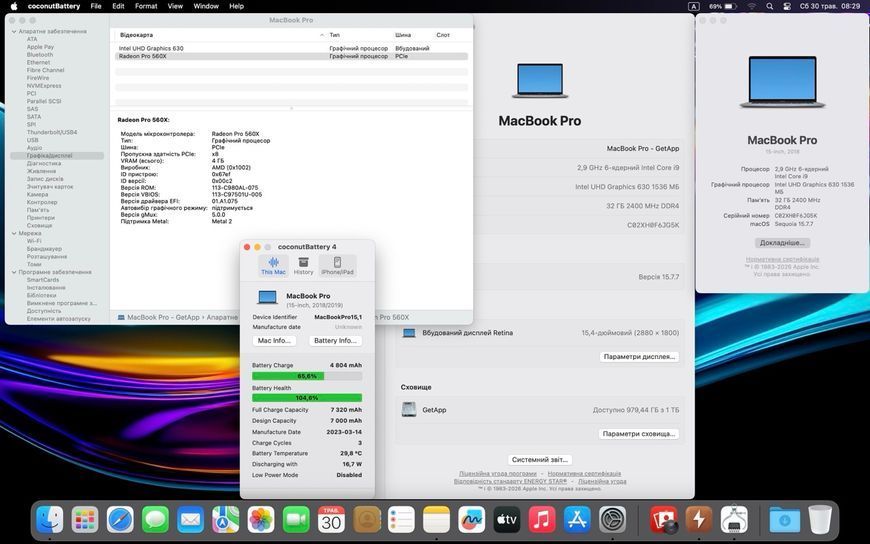Open Photos from the Dock

tap(261, 520)
